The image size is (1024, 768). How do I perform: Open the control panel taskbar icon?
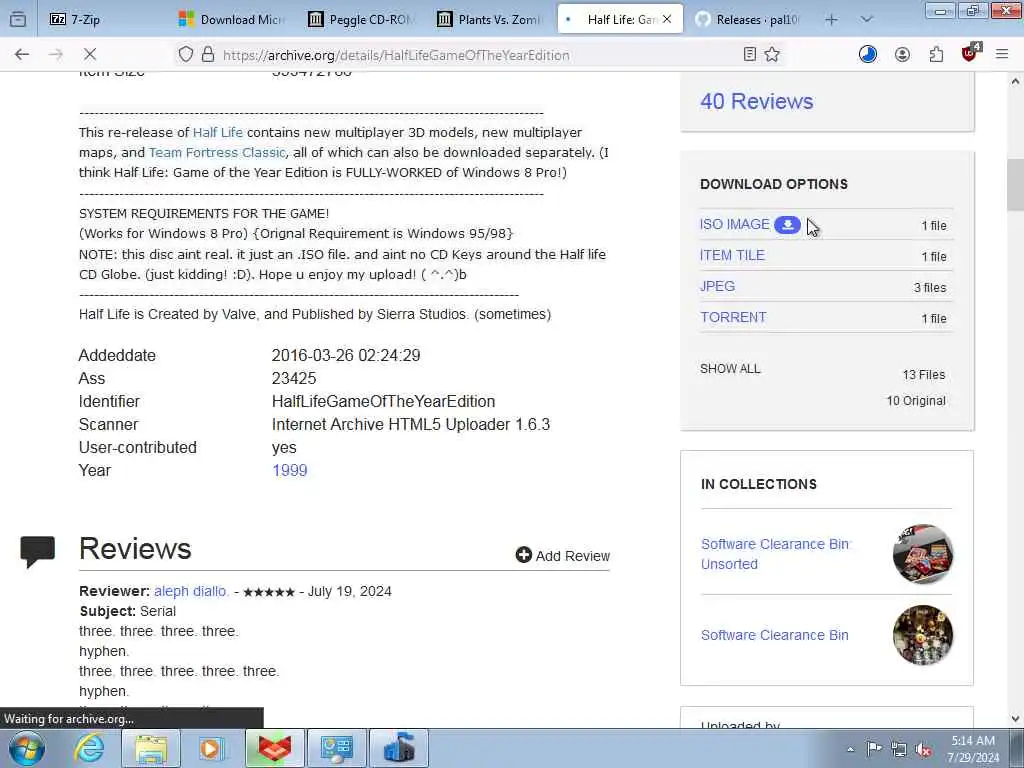click(336, 748)
